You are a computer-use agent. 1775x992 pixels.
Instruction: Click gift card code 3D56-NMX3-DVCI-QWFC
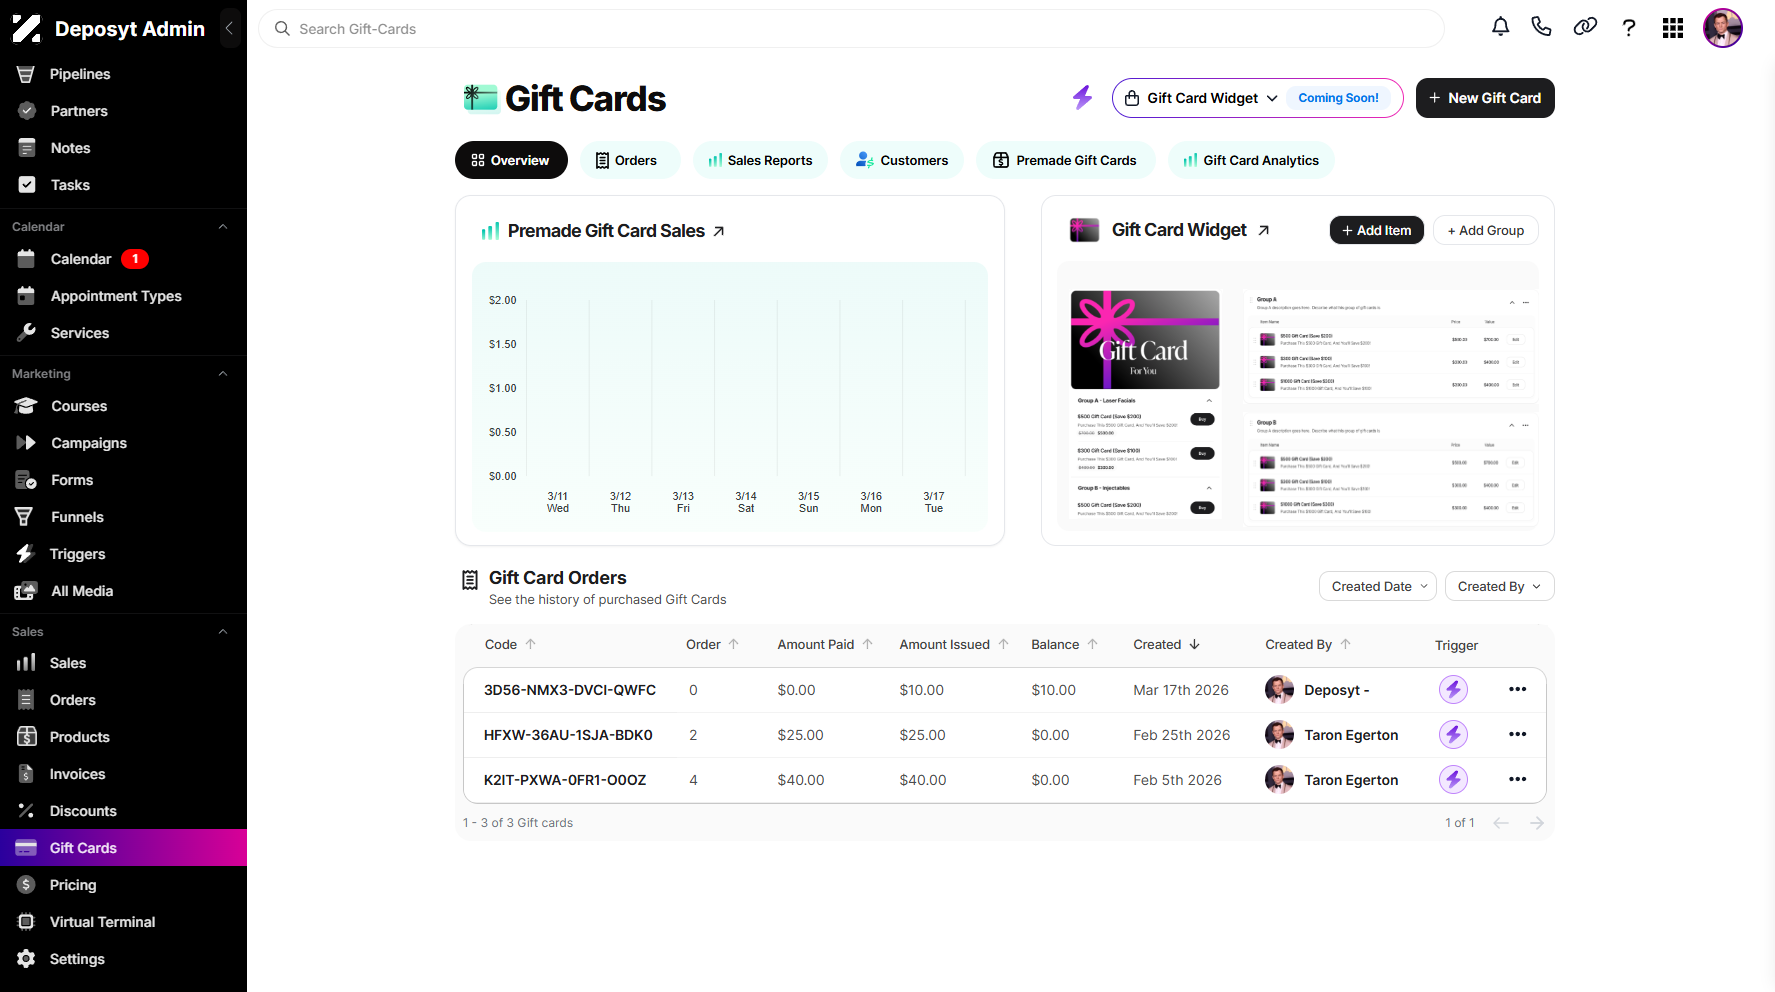click(x=570, y=690)
